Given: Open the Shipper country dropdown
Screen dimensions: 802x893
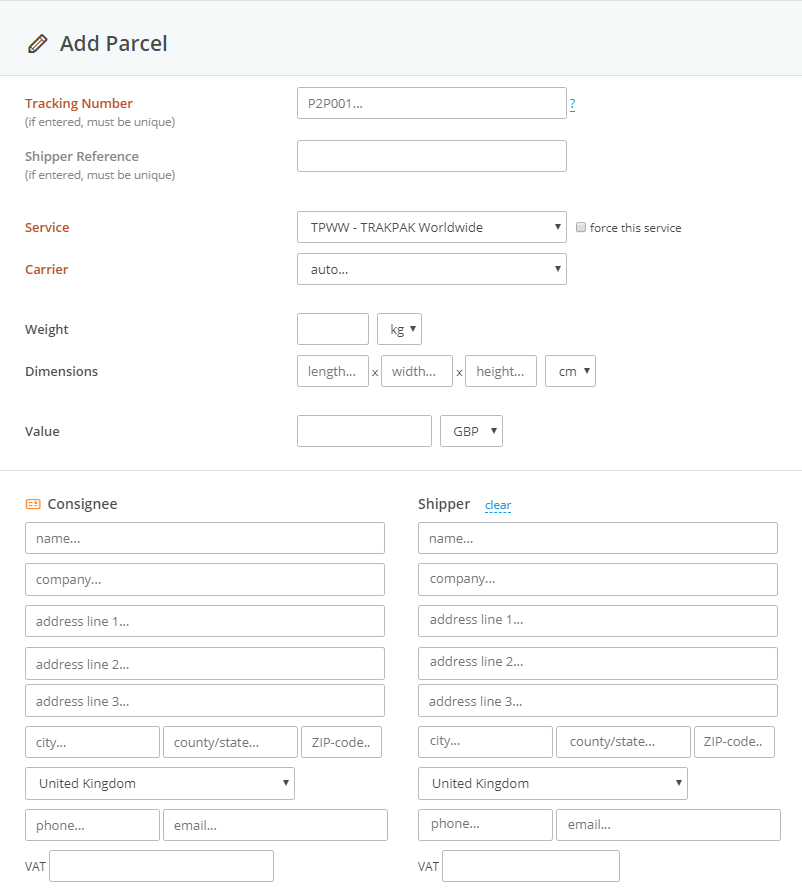Looking at the screenshot, I should pyautogui.click(x=552, y=783).
